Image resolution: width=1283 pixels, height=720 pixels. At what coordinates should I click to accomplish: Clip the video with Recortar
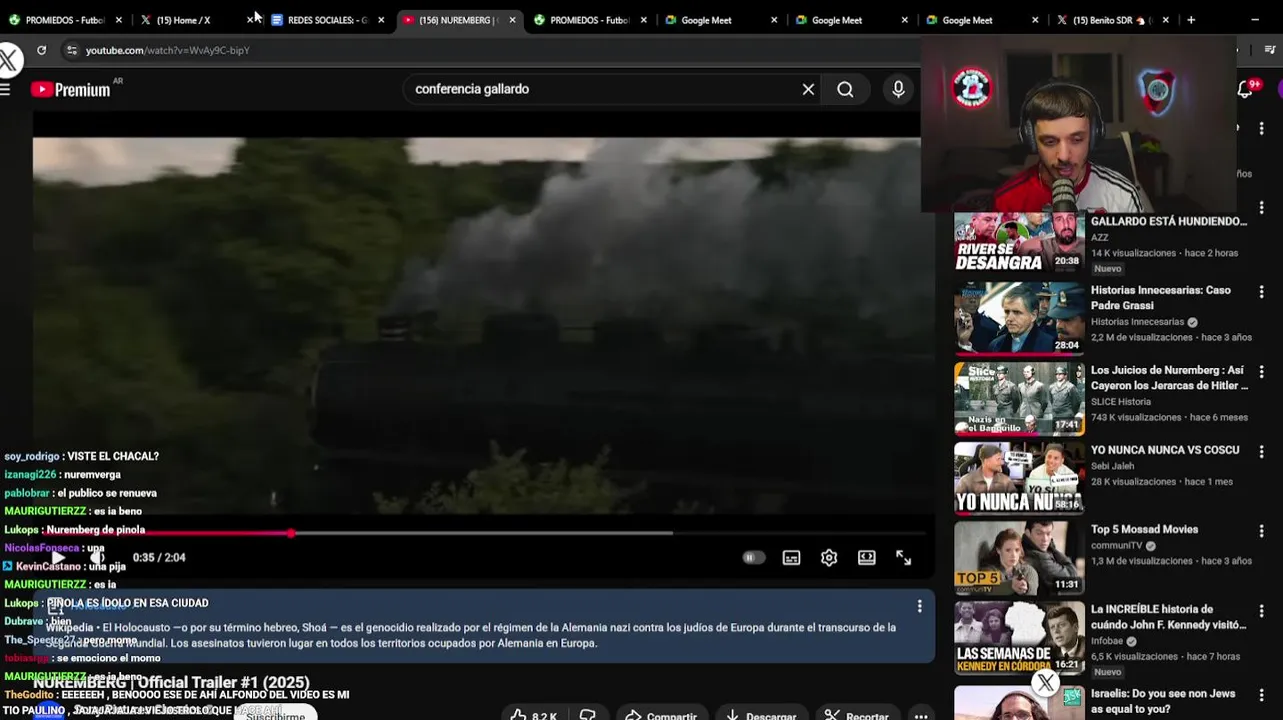pyautogui.click(x=857, y=716)
